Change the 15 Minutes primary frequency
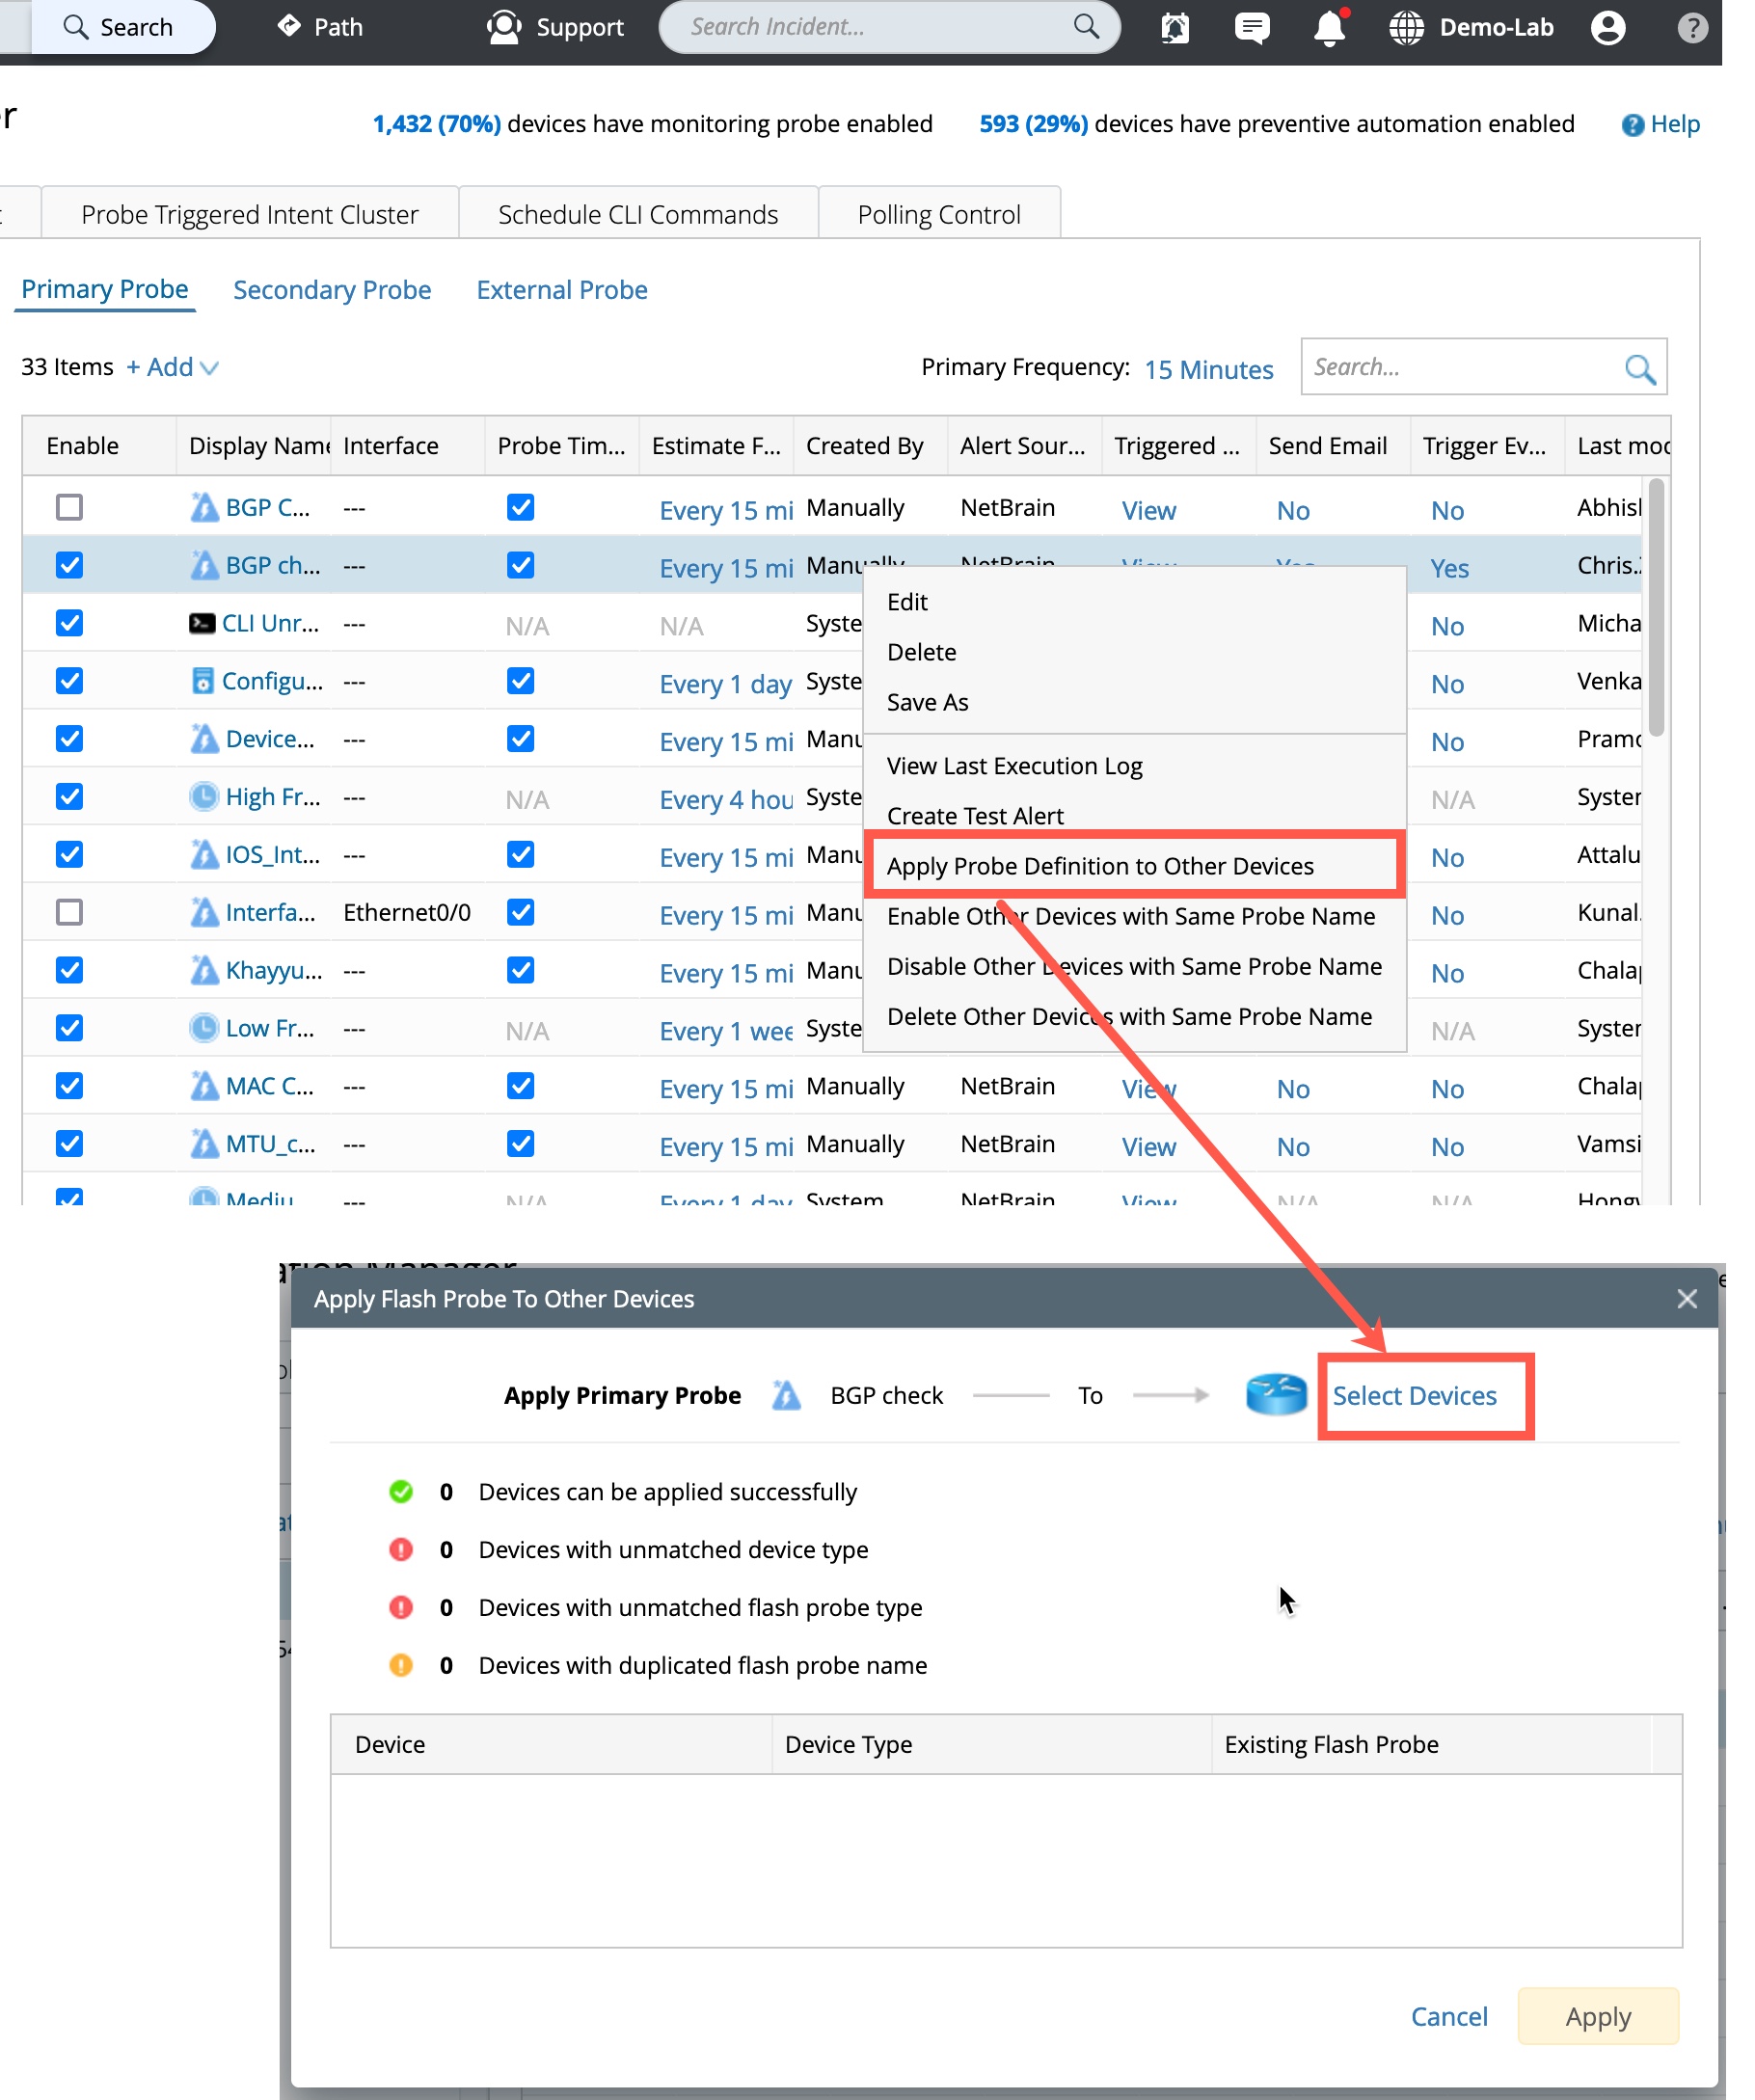The width and height of the screenshot is (1755, 2100). click(1208, 370)
